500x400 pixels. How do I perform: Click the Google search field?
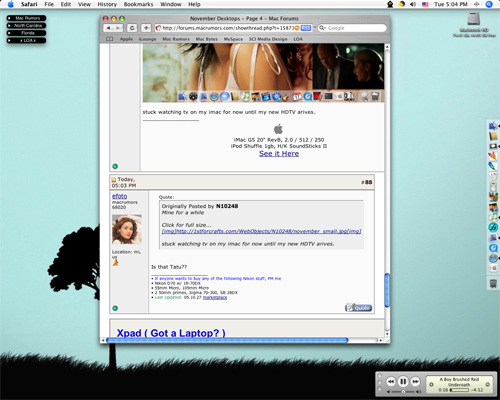(x=352, y=28)
